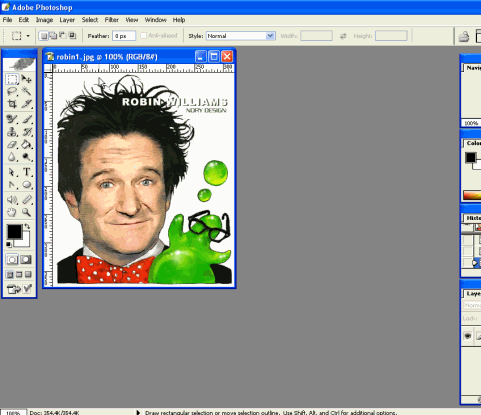Switch to Standard Screen Mode
This screenshot has width=481, height=415.
coord(10,275)
